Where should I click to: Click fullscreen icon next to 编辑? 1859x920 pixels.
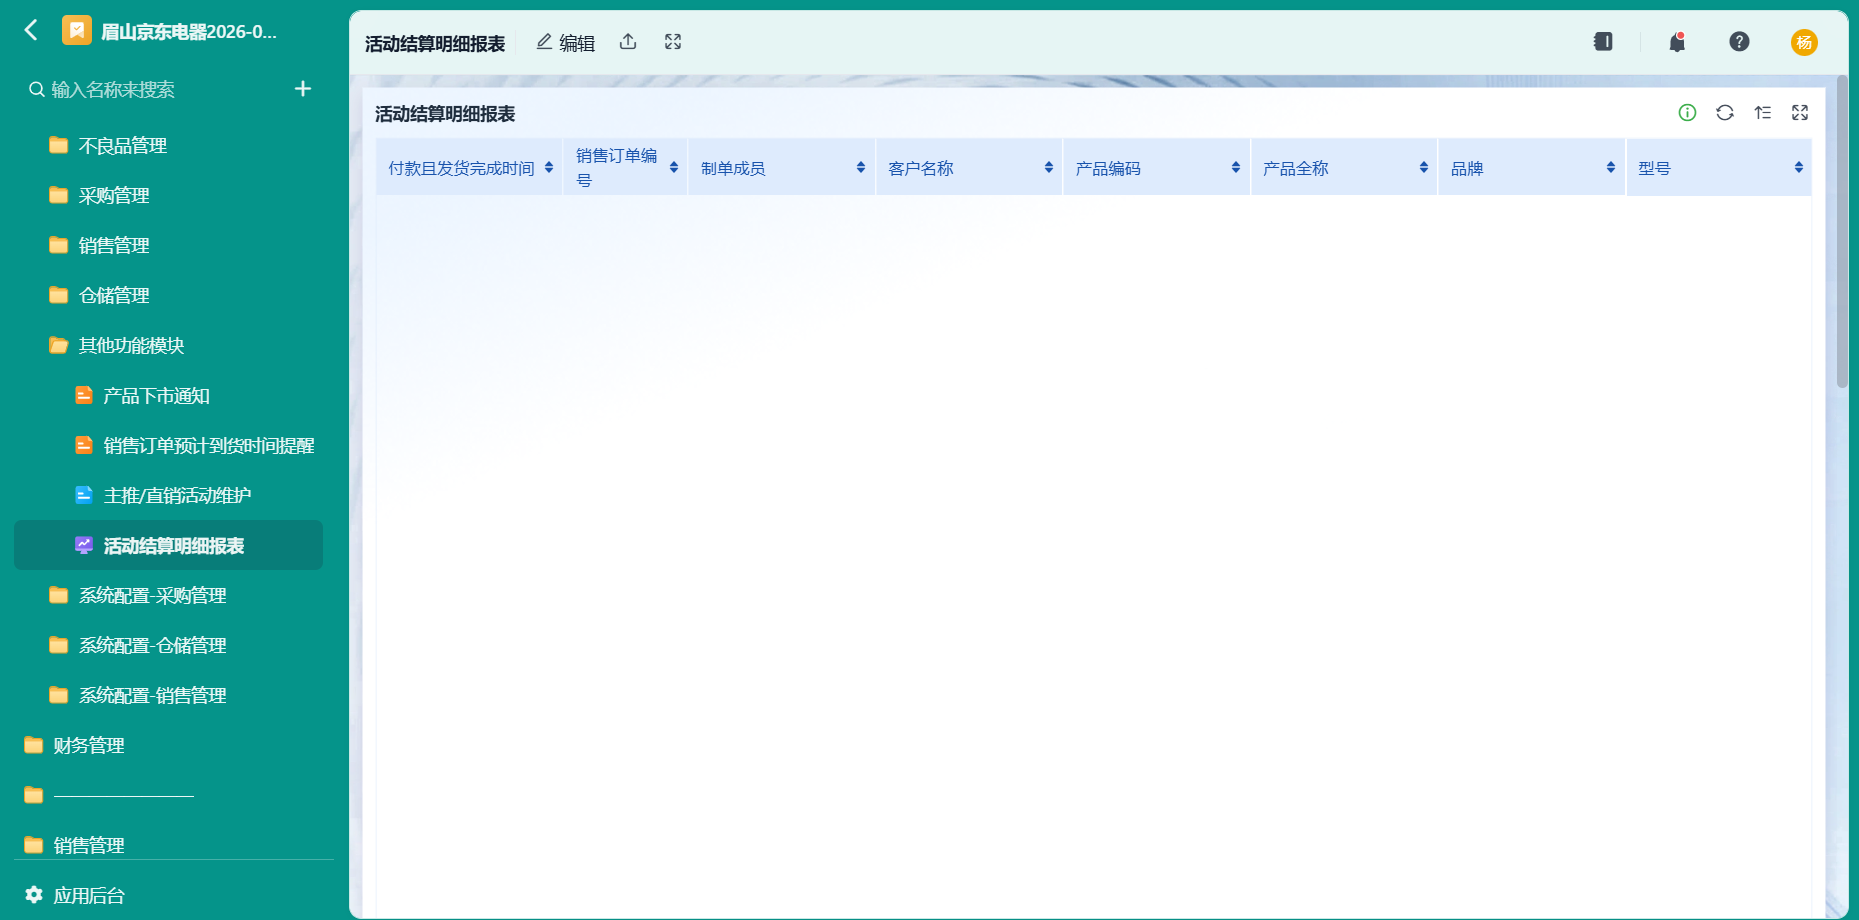tap(673, 42)
